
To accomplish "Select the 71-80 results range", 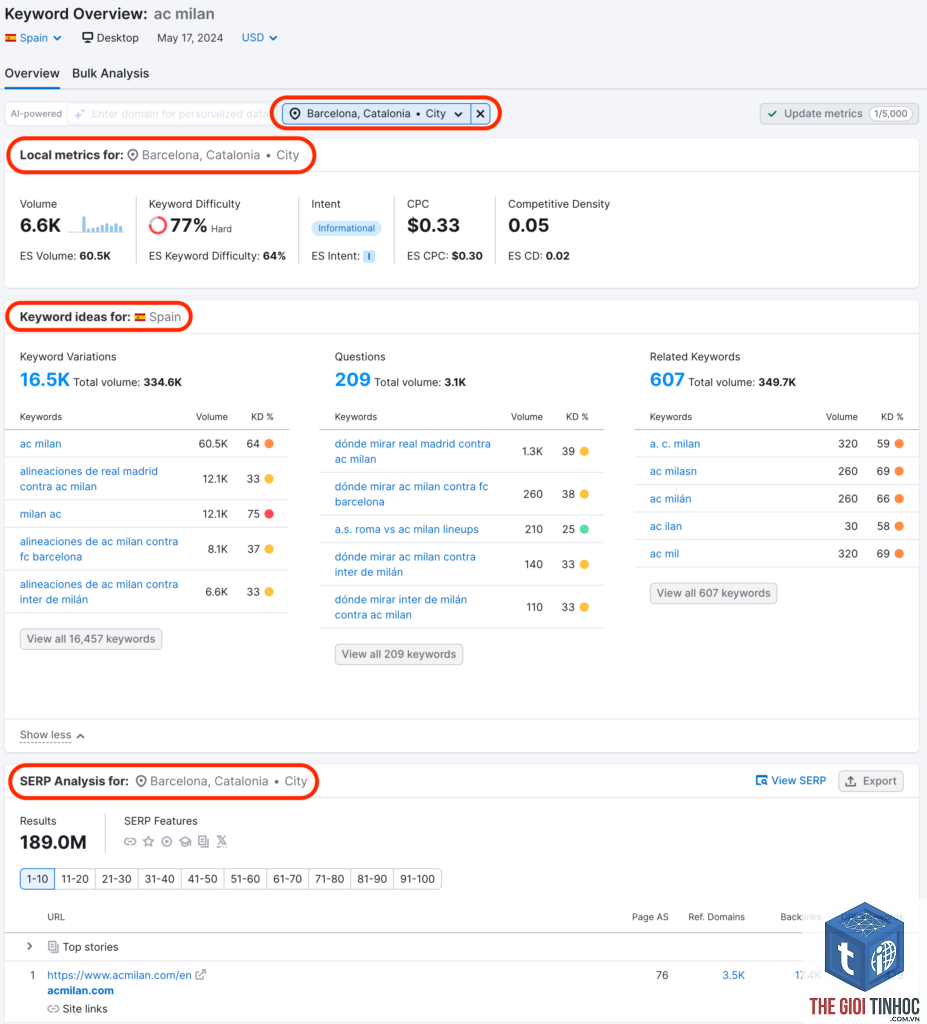I will [x=329, y=879].
